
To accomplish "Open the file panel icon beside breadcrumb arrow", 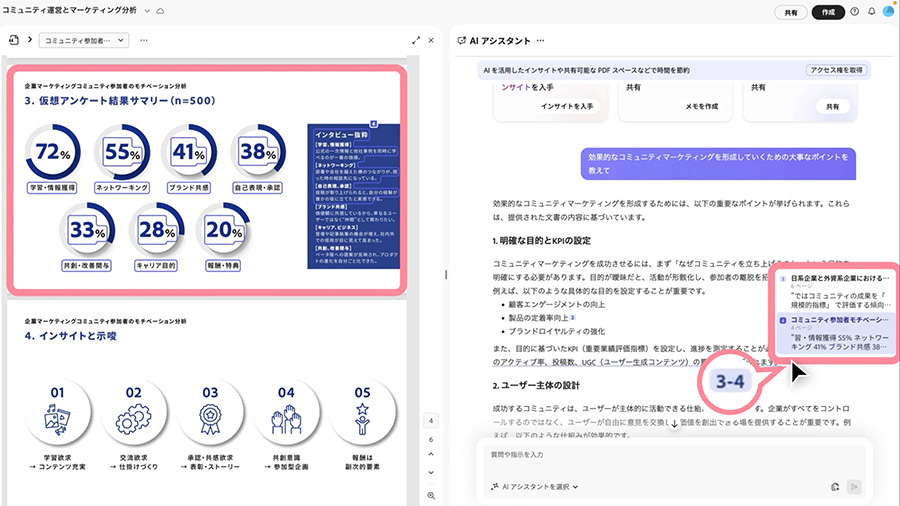I will tap(14, 40).
